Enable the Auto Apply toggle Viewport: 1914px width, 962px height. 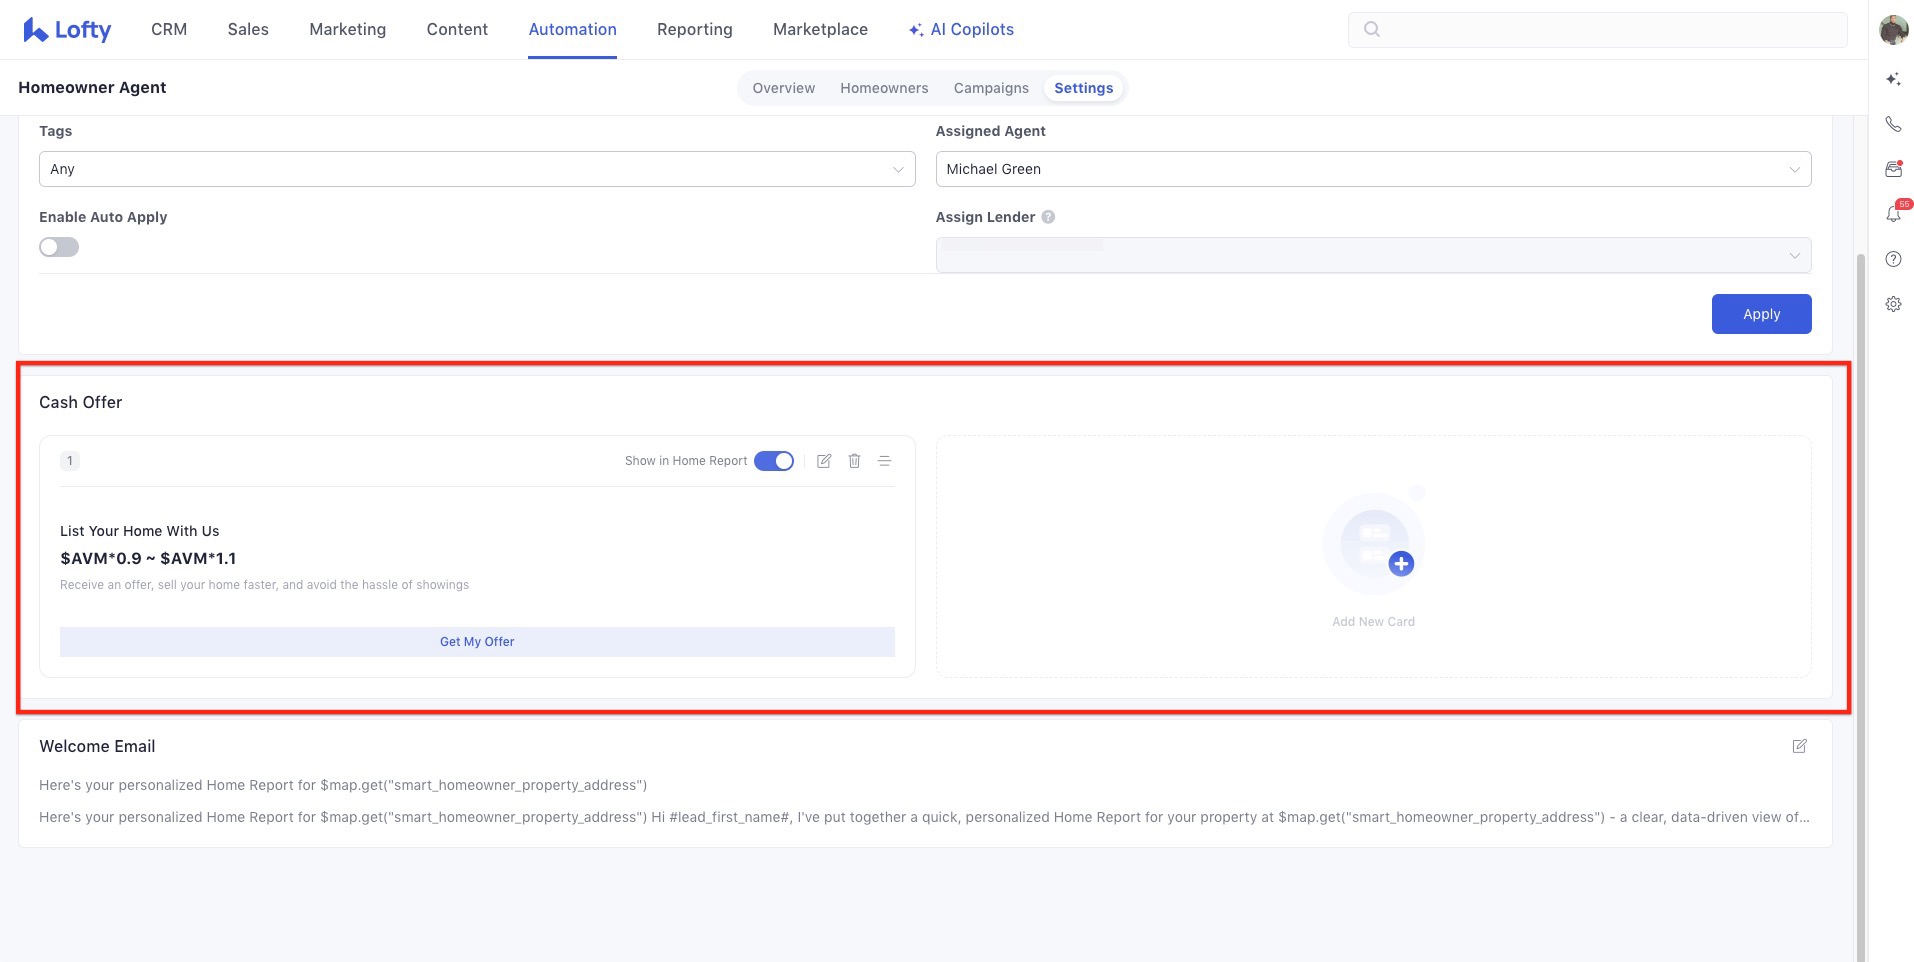[59, 247]
